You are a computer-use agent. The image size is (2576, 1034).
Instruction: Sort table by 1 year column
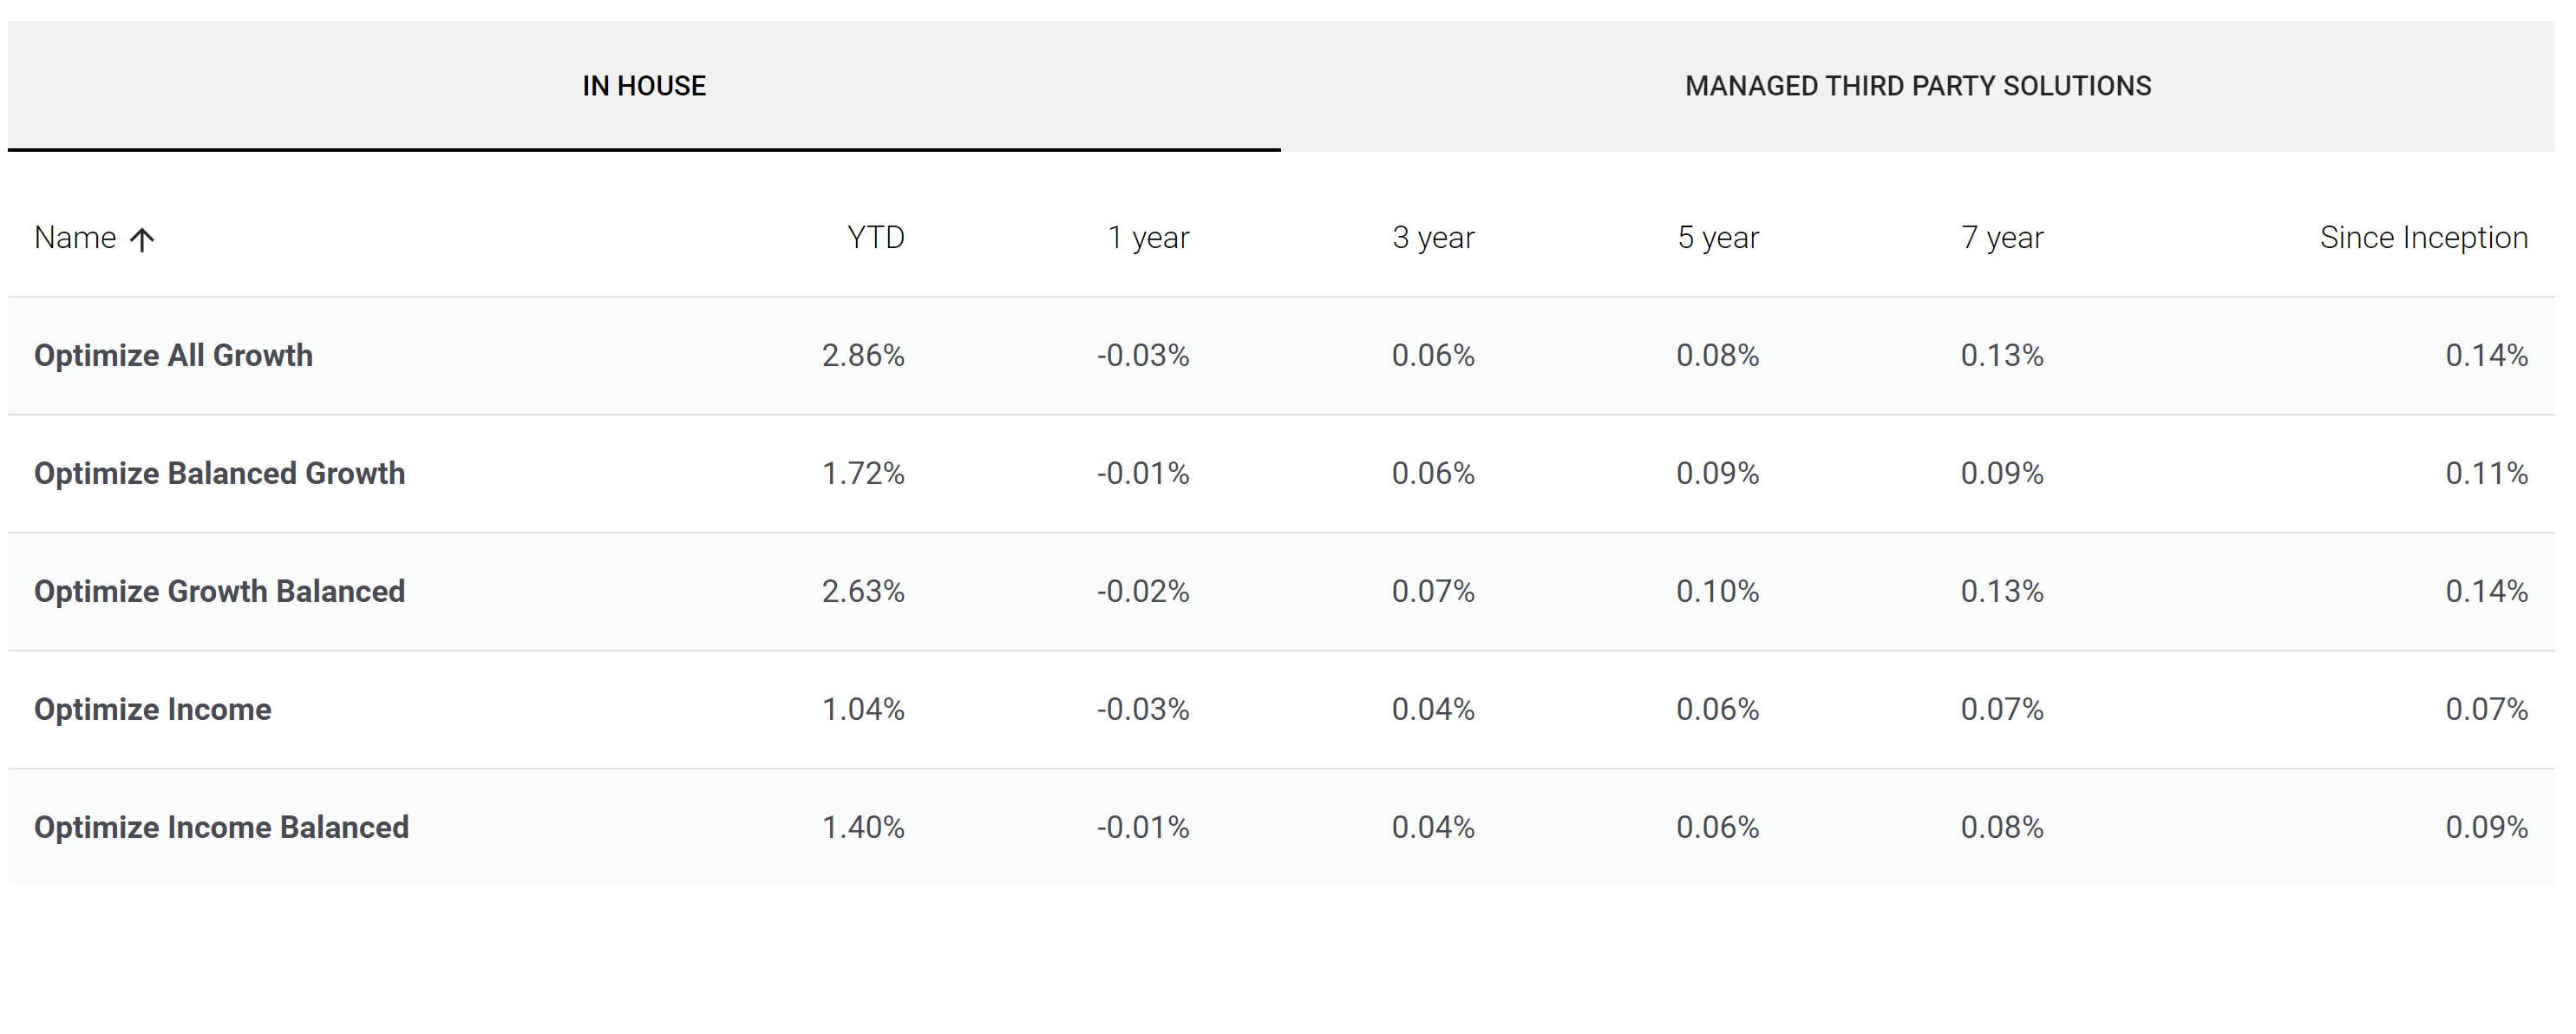[x=1148, y=238]
